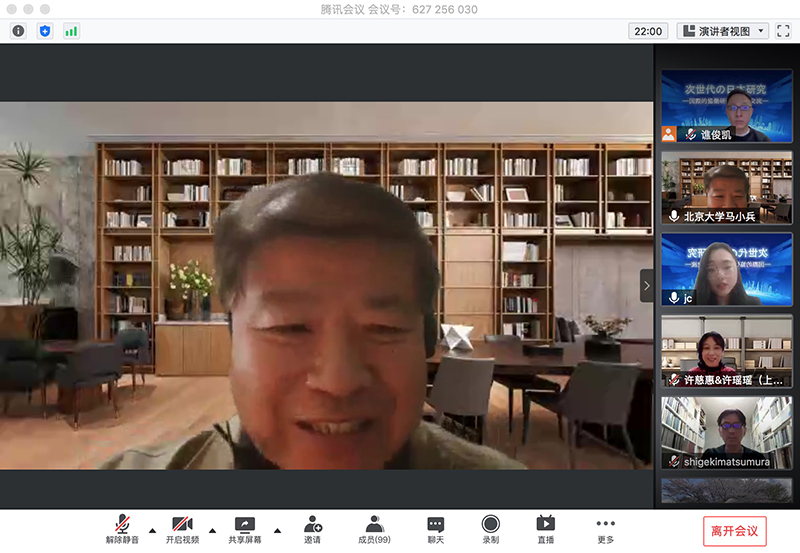Expand audio options arrow beside 解除静音
The height and width of the screenshot is (553, 800).
[x=152, y=530]
